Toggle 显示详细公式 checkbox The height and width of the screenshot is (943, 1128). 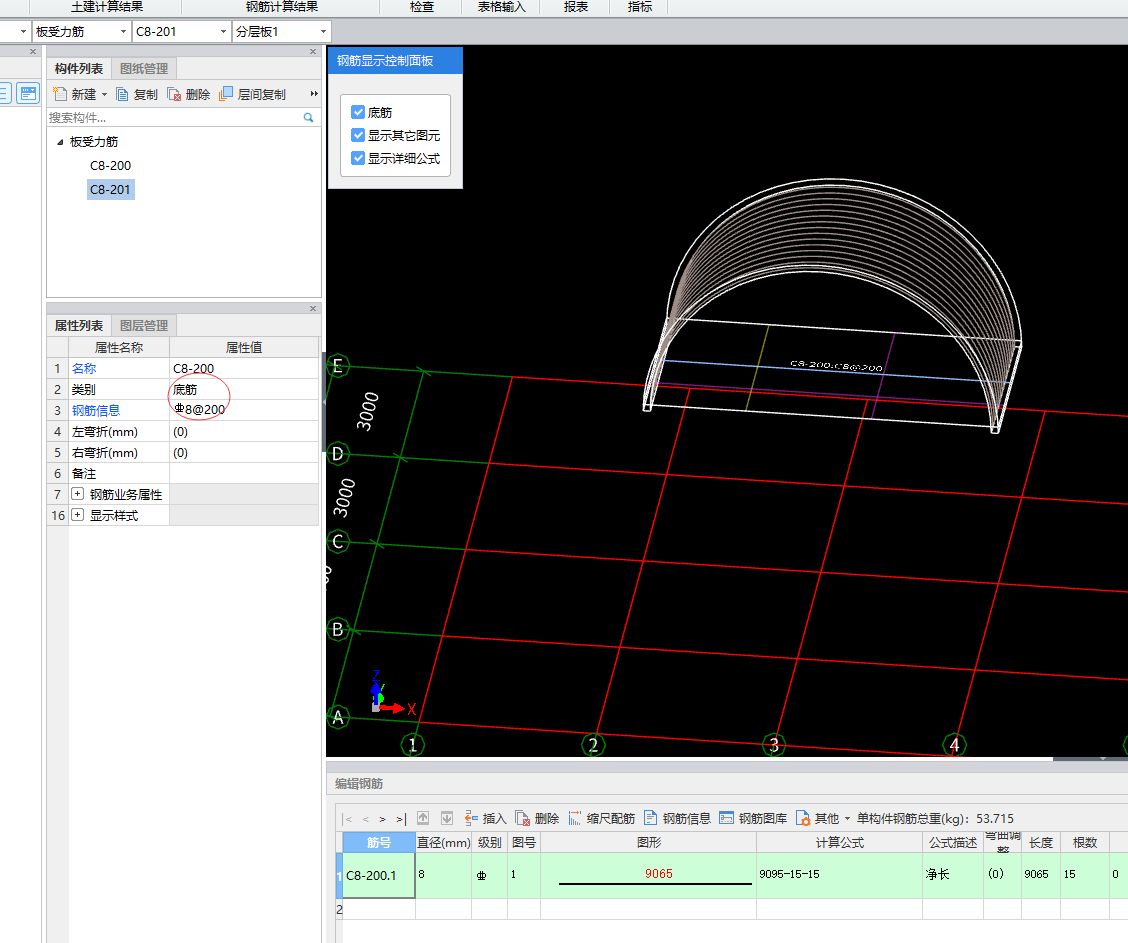click(358, 158)
